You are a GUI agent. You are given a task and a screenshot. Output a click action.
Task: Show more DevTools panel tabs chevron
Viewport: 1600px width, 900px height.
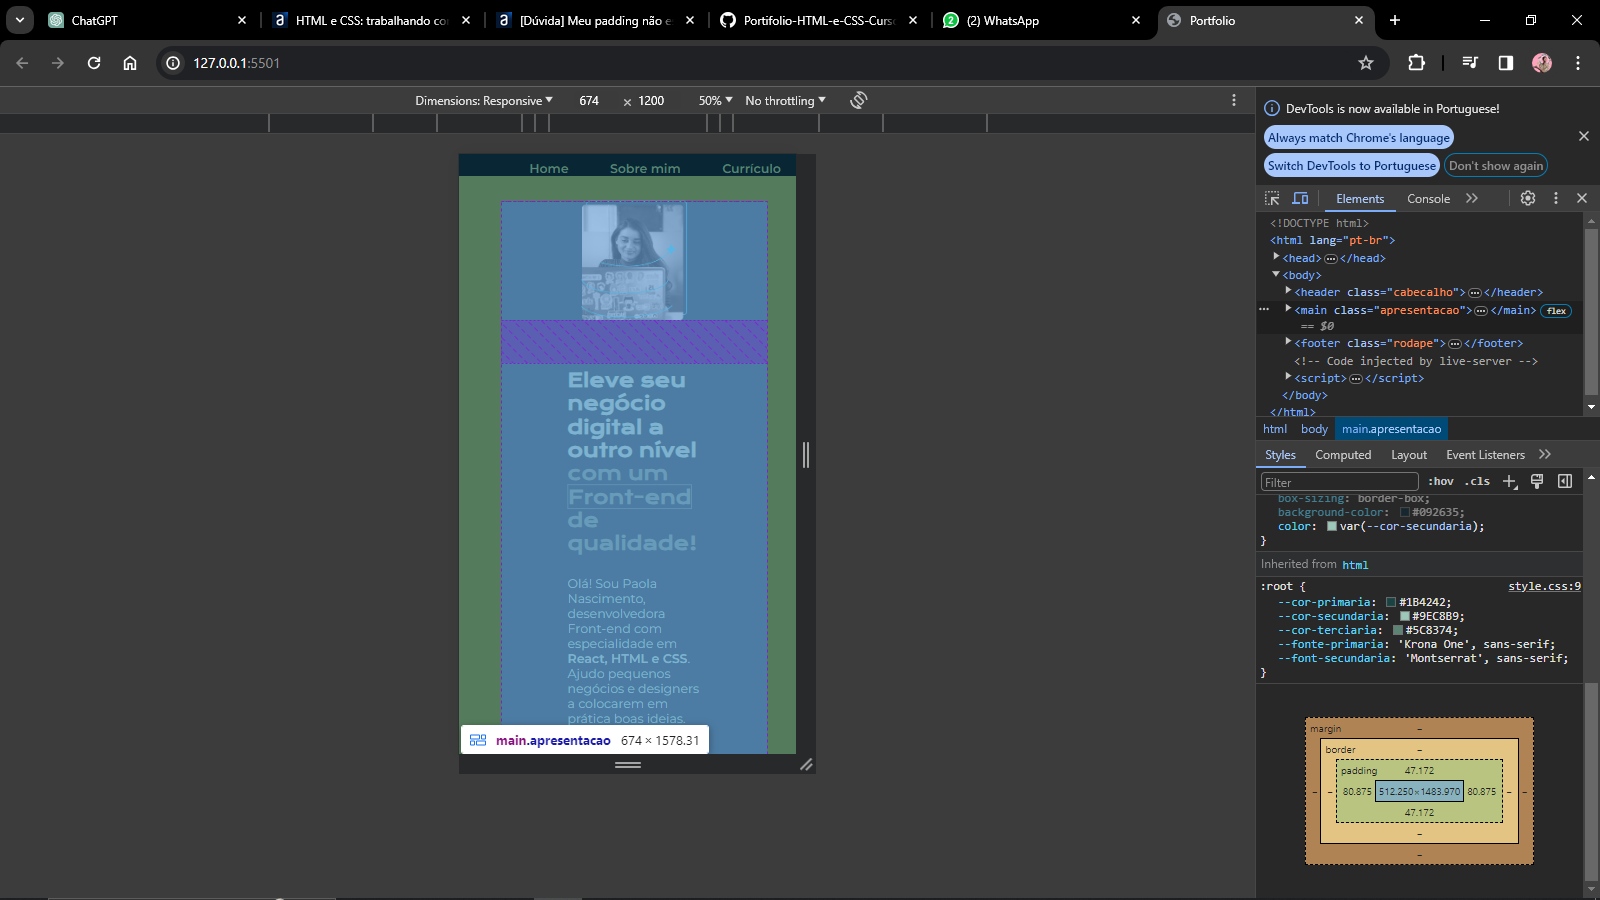pos(1472,198)
